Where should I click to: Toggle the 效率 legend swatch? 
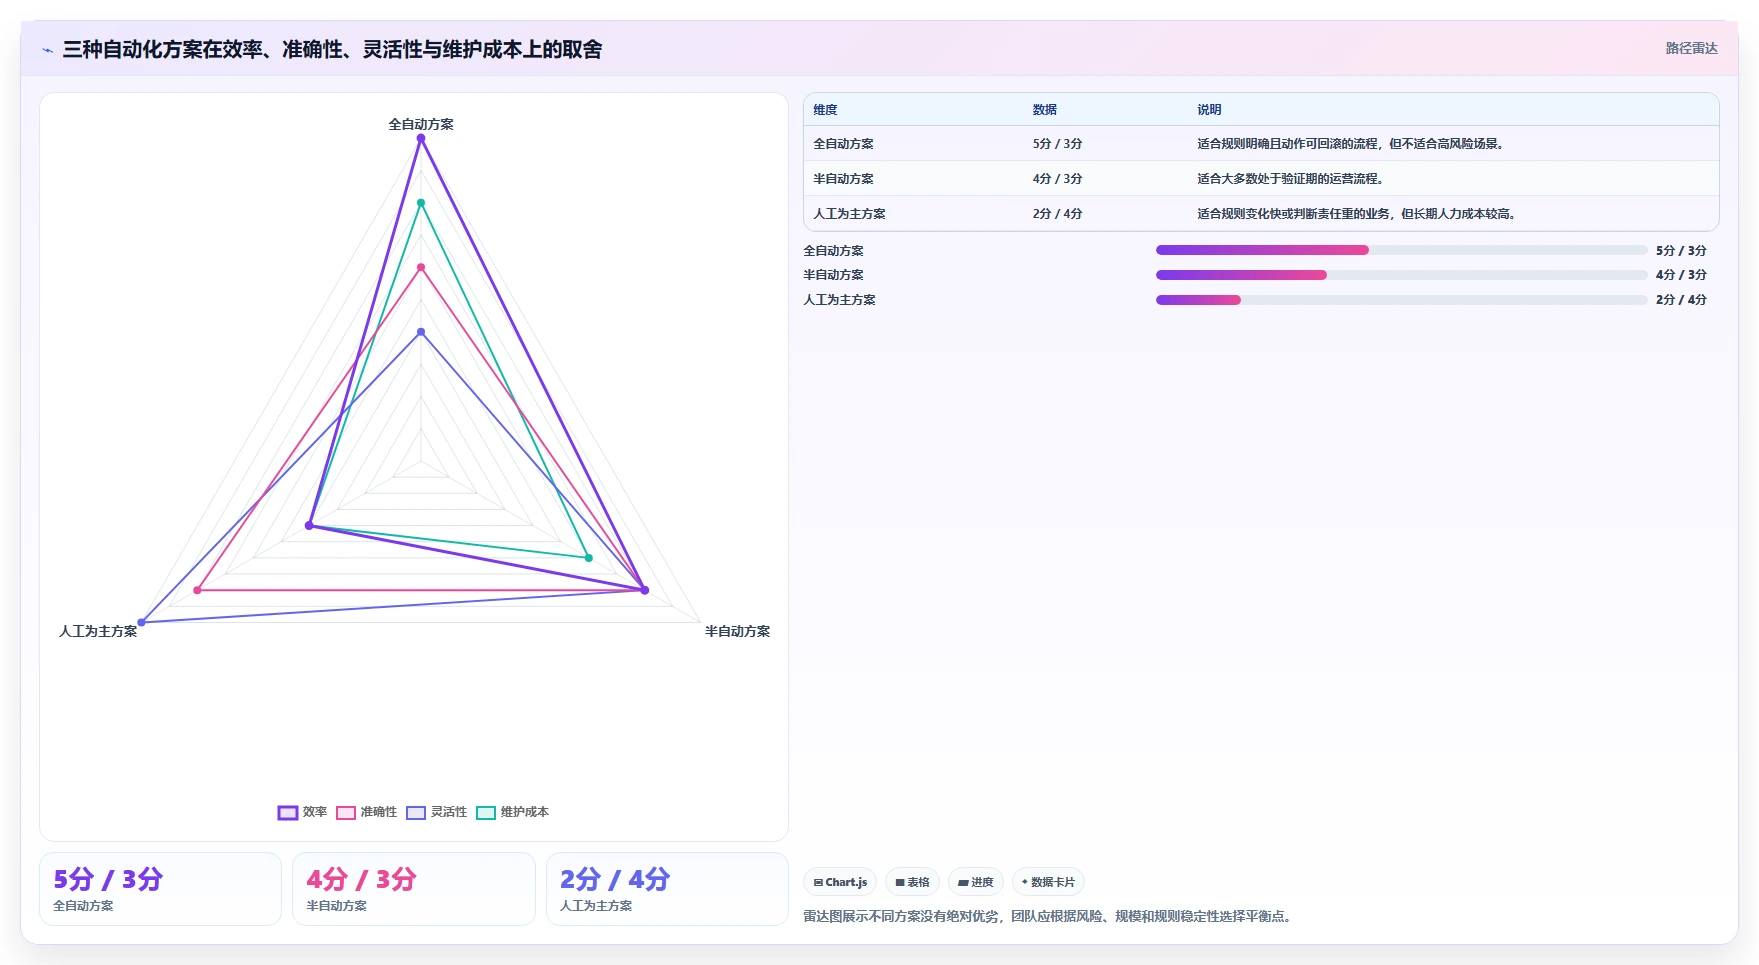coord(288,812)
